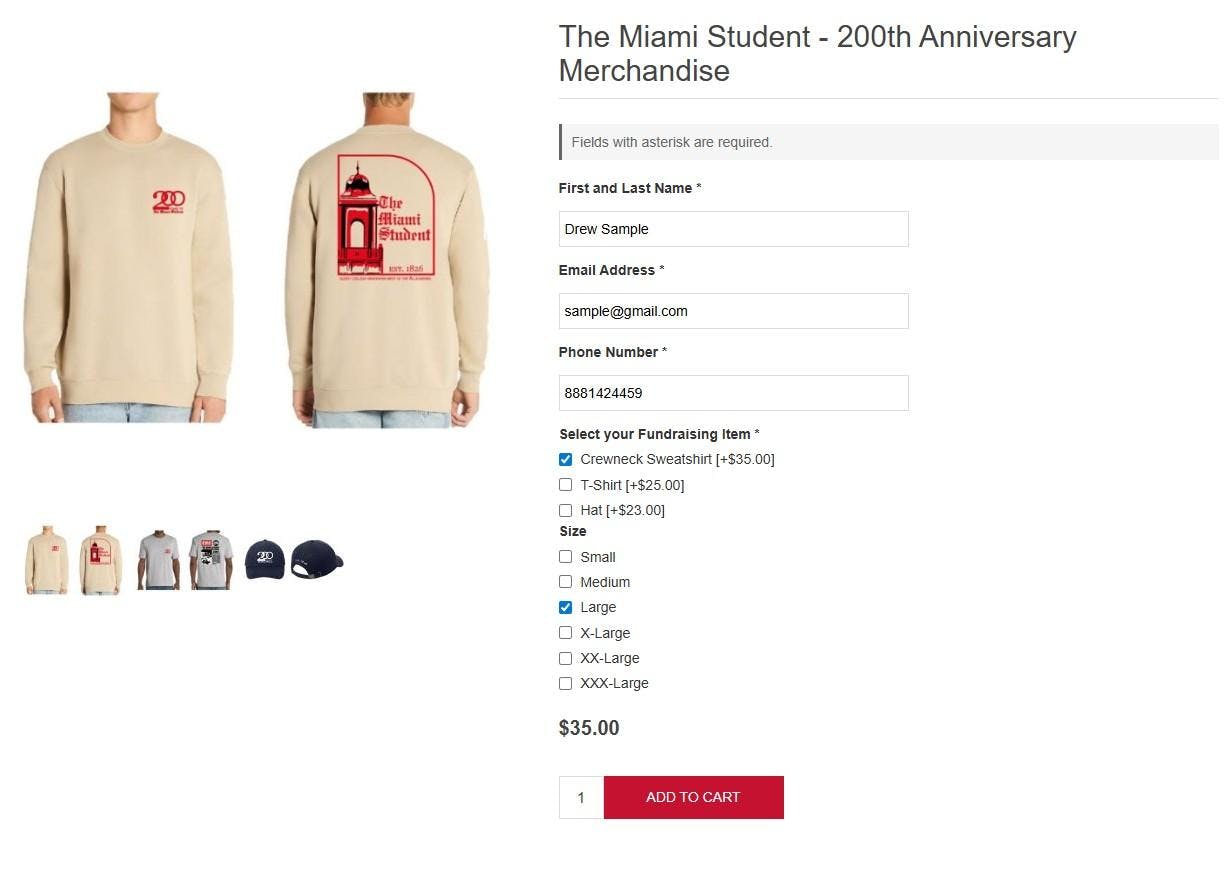This screenshot has height=880, width=1228.
Task: Click the quantity input box
Action: pyautogui.click(x=581, y=798)
